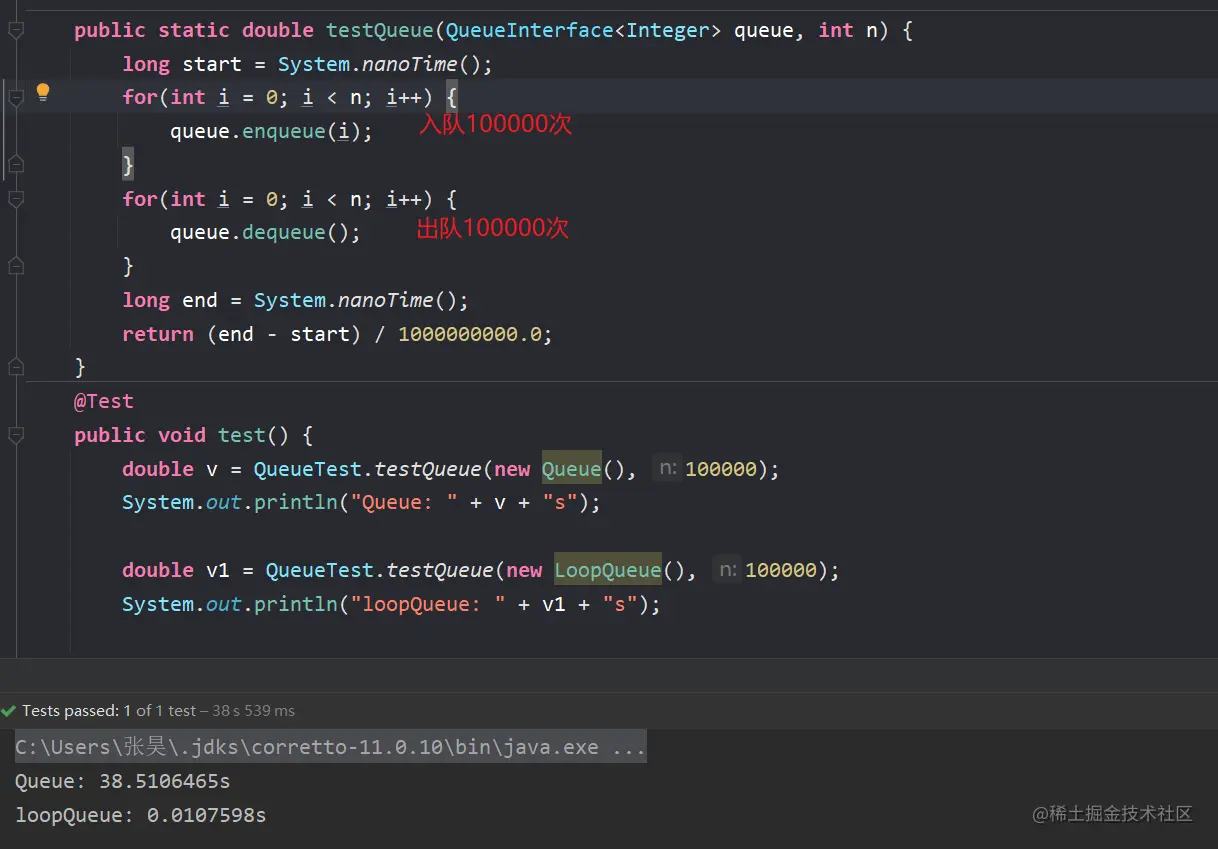Collapse the enqueue for-loop fold marker
The width and height of the screenshot is (1218, 849).
15,98
